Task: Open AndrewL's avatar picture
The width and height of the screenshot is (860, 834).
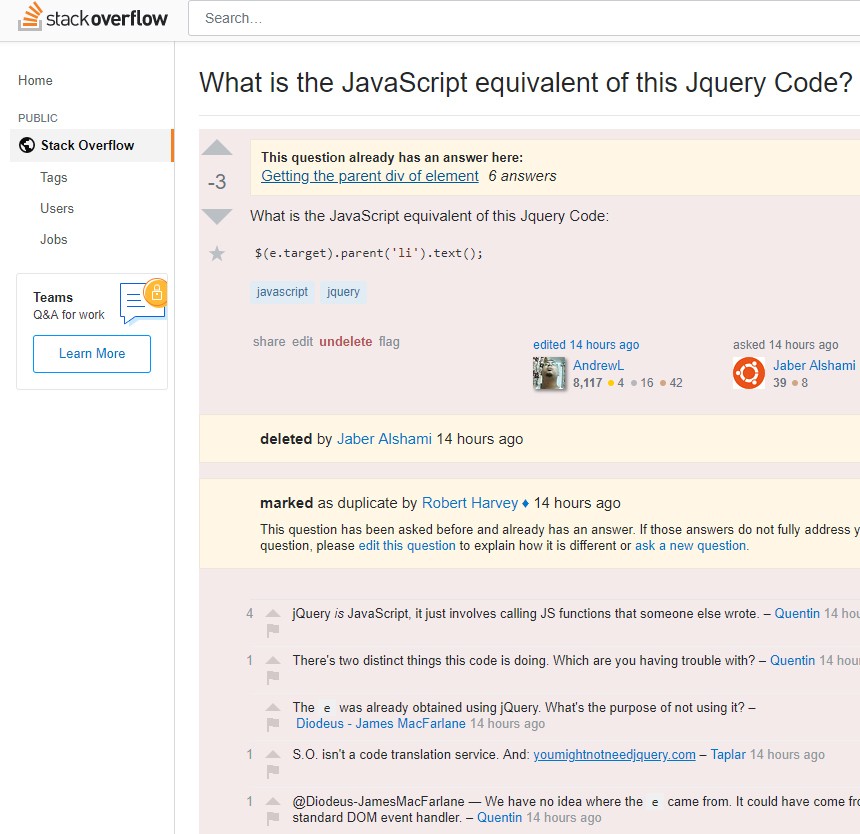Action: (x=549, y=373)
